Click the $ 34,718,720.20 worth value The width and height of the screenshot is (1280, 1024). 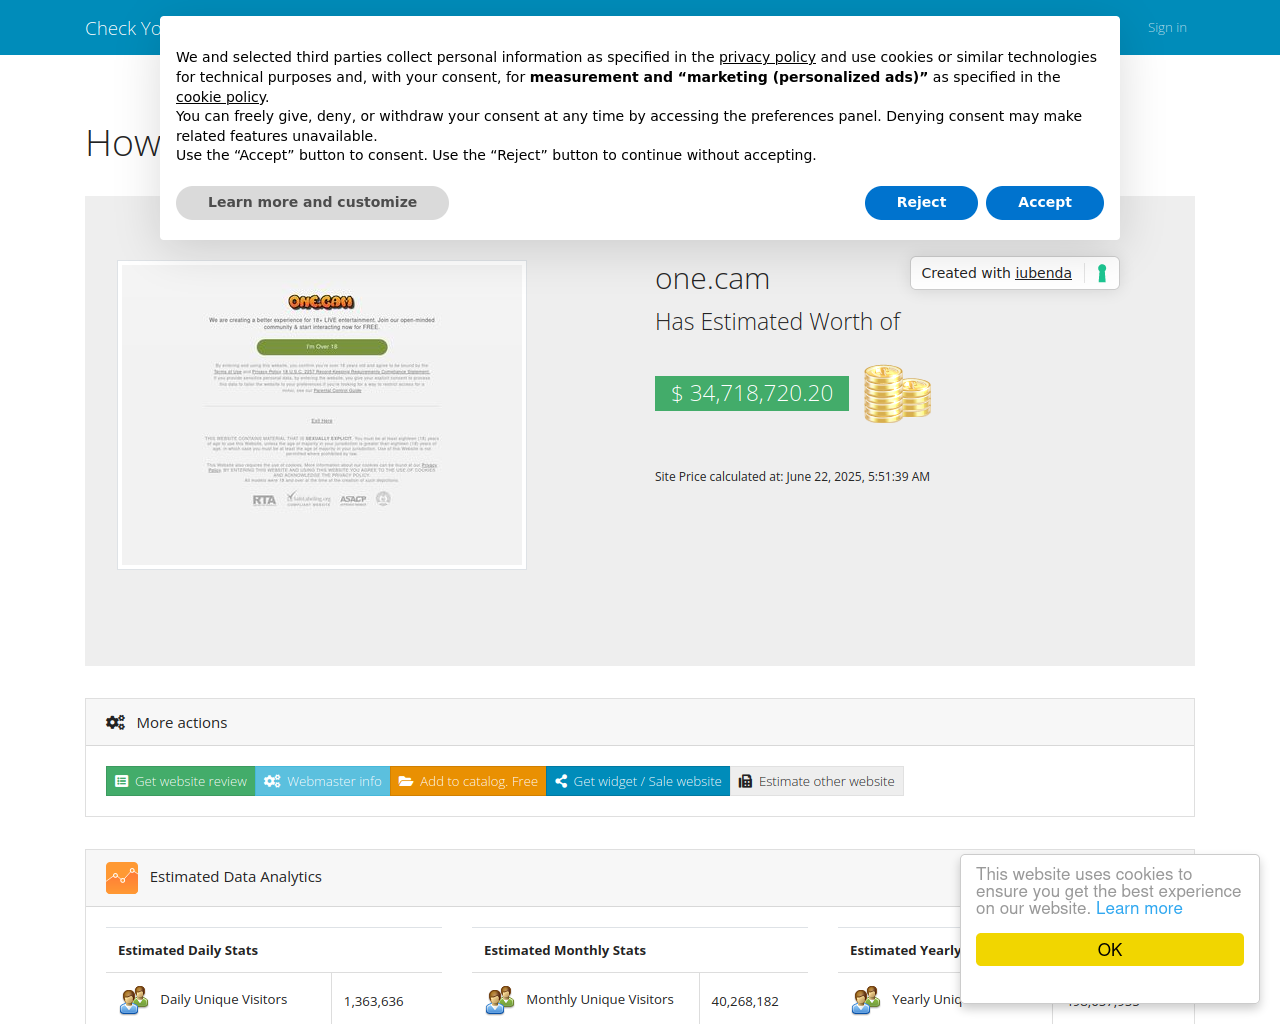pyautogui.click(x=752, y=393)
